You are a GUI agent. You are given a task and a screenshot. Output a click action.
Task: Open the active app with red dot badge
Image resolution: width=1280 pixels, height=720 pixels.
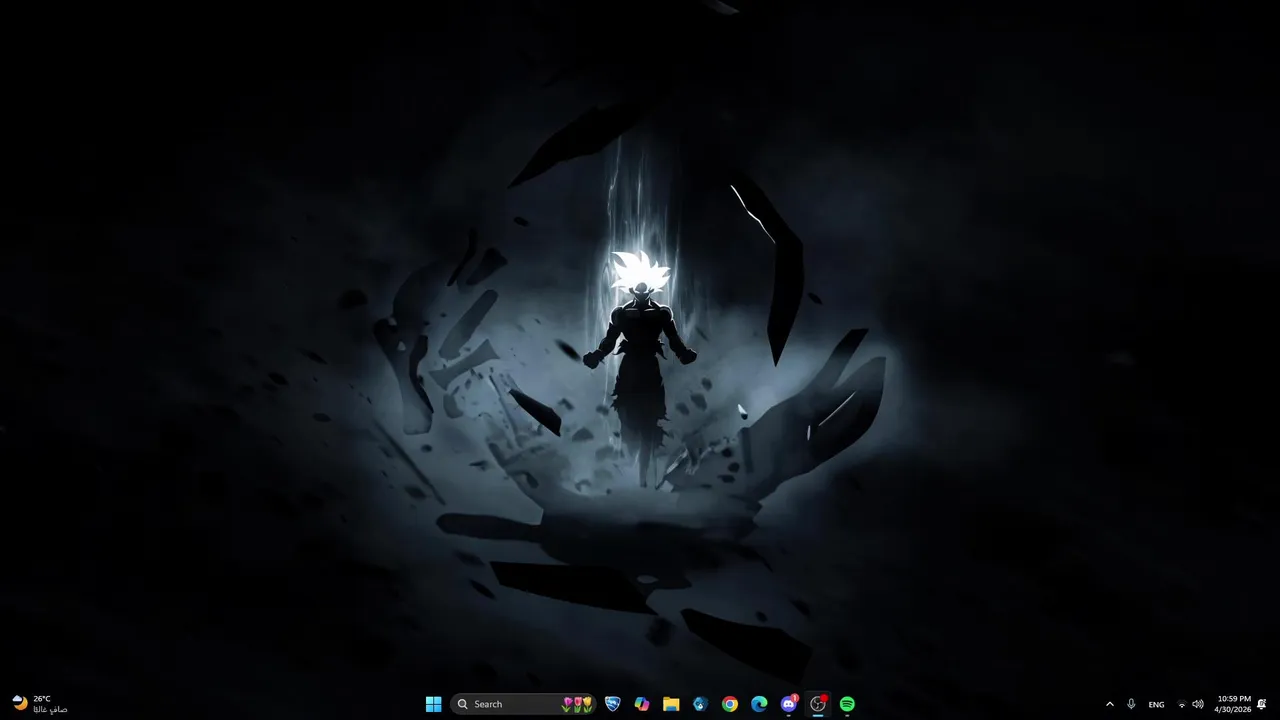818,704
